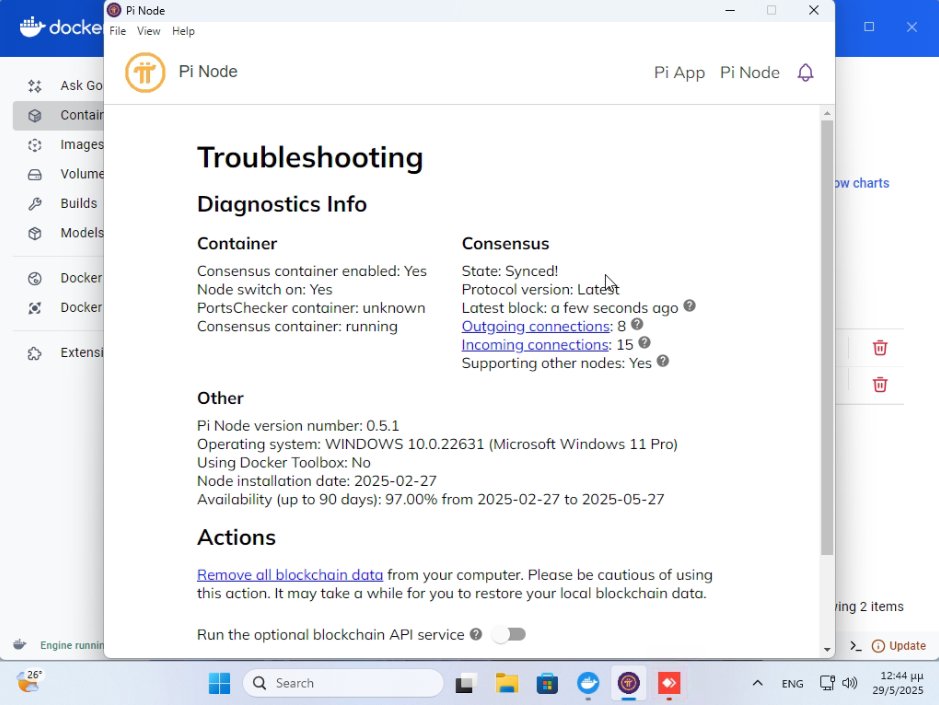Open the red AnyDesk taskbar icon
The image size is (939, 705).
pyautogui.click(x=669, y=683)
